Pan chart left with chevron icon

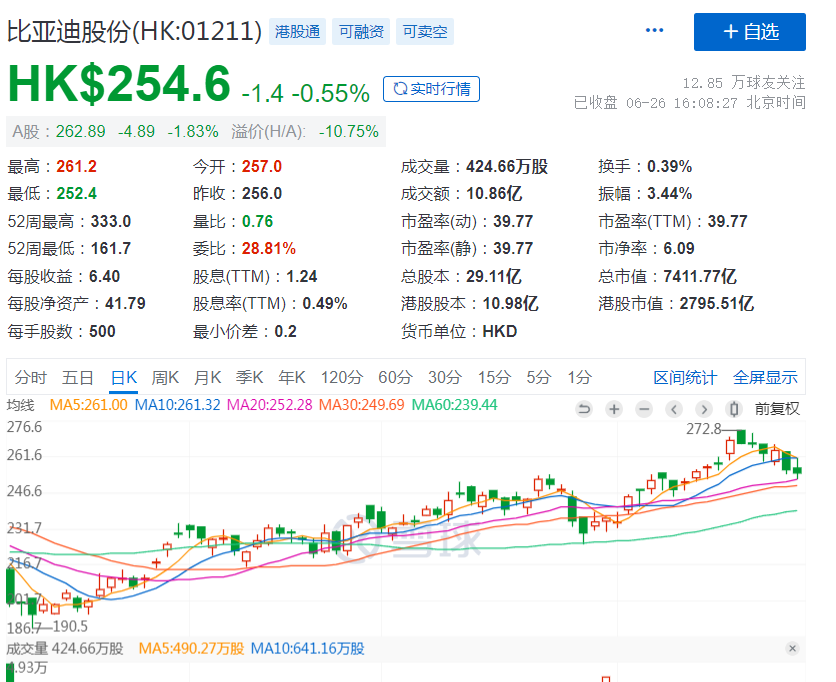pos(674,409)
